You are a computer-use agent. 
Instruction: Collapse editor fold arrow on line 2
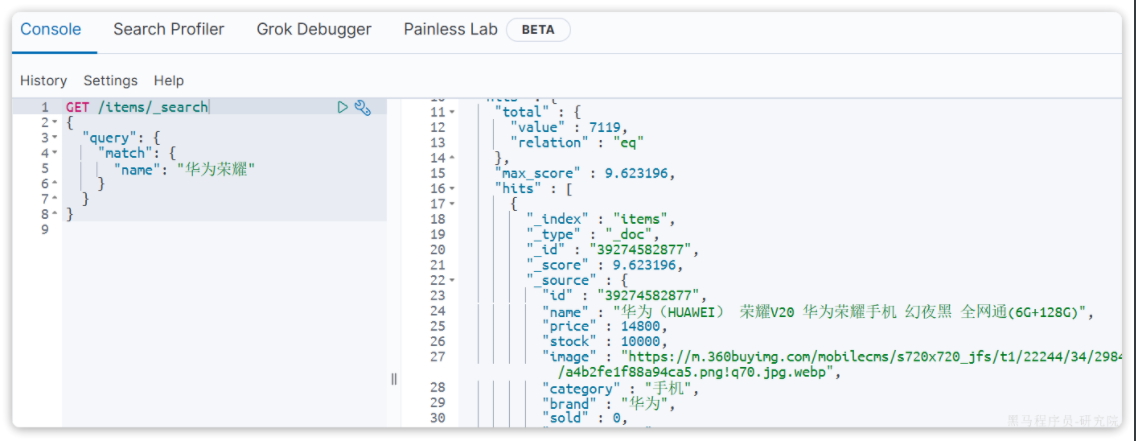(54, 122)
